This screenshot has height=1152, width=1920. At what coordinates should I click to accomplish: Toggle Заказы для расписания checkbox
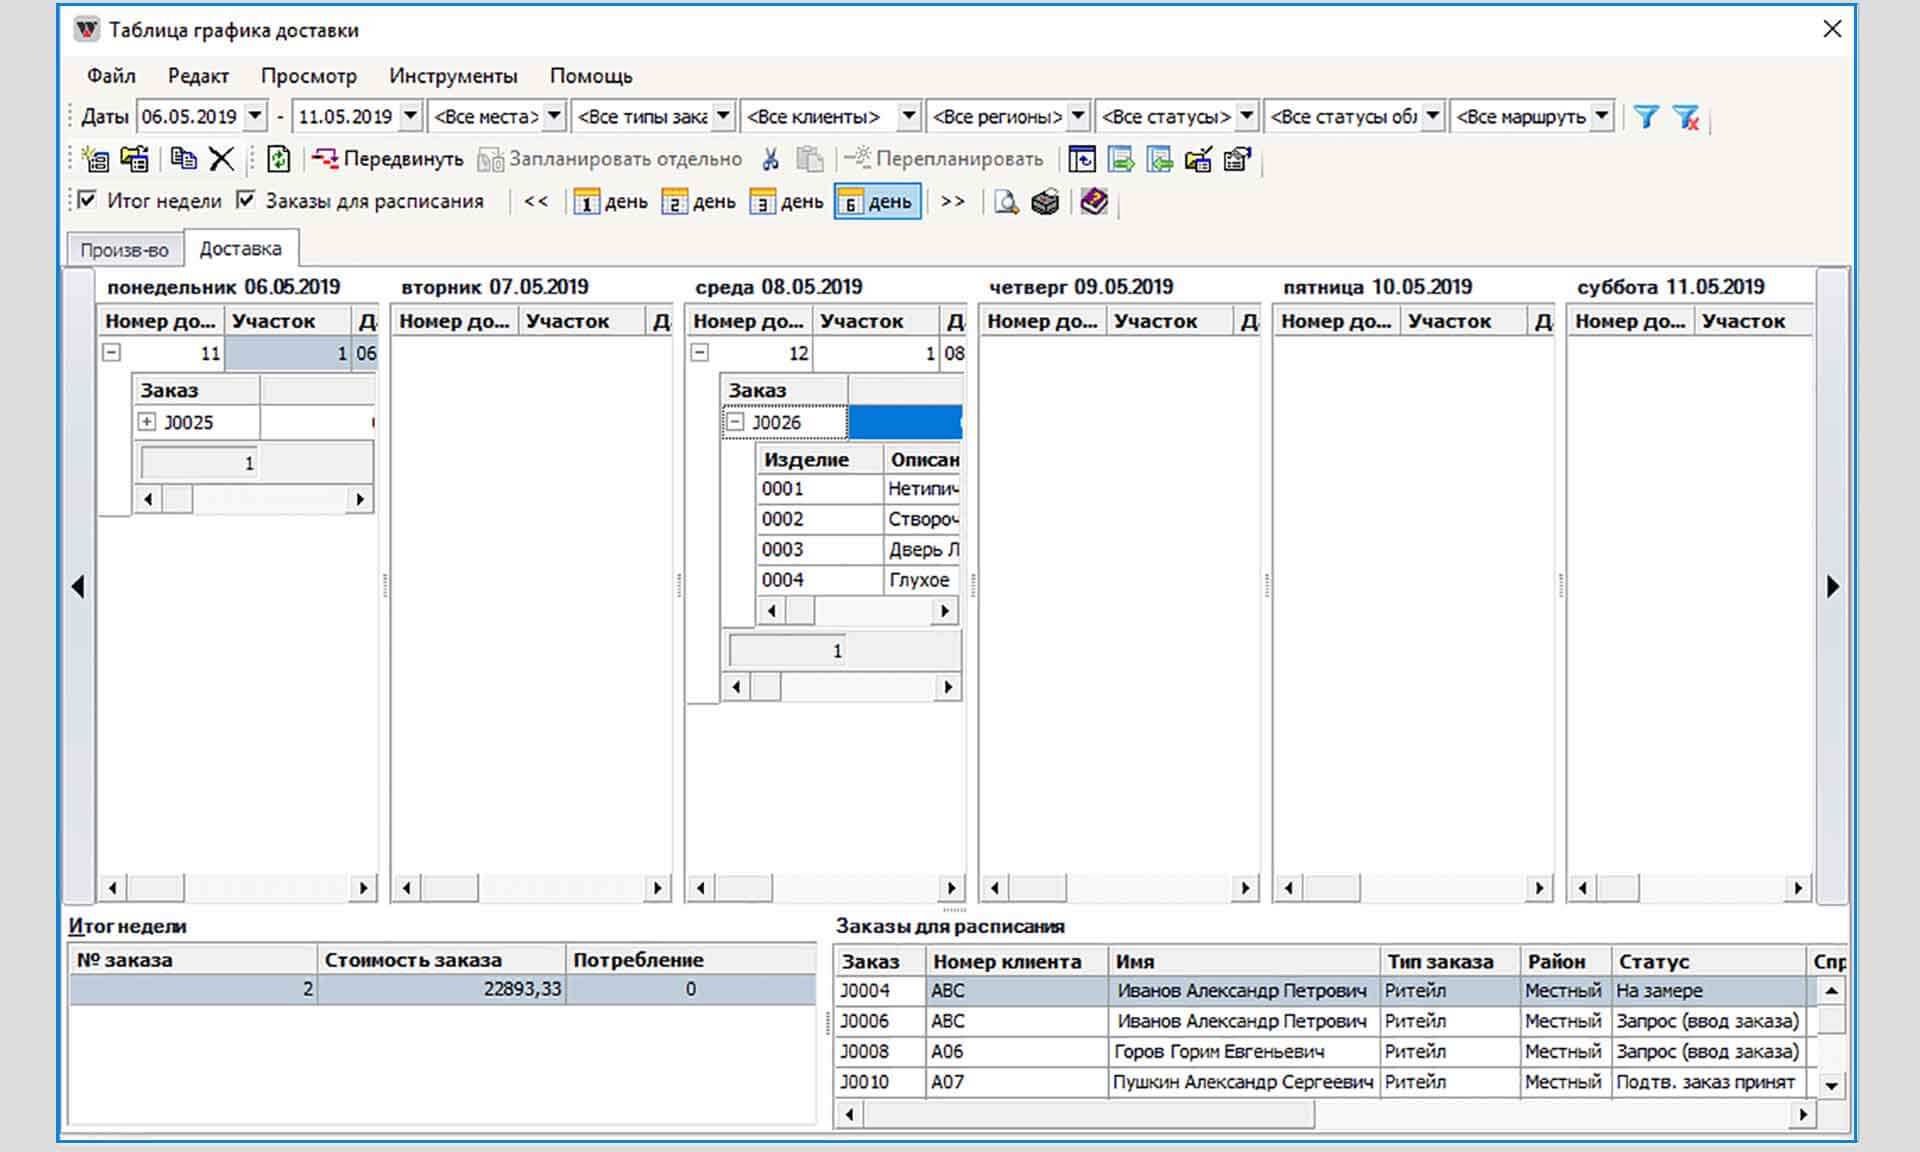[x=246, y=200]
